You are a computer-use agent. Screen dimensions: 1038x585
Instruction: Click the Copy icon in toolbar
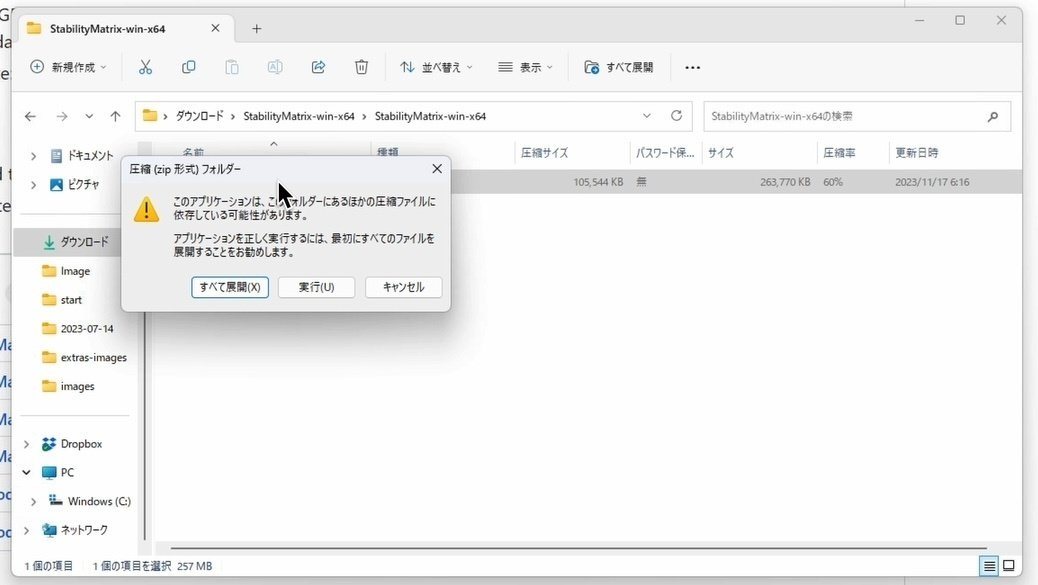point(188,67)
